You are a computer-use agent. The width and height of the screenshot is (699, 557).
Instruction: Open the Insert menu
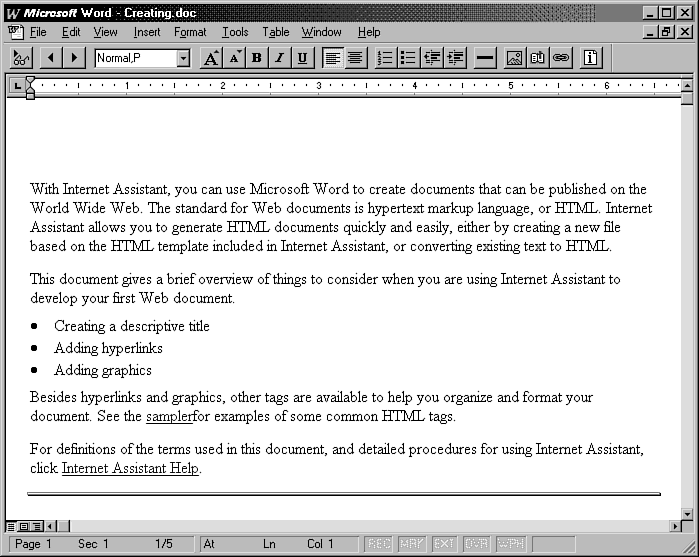pos(147,32)
